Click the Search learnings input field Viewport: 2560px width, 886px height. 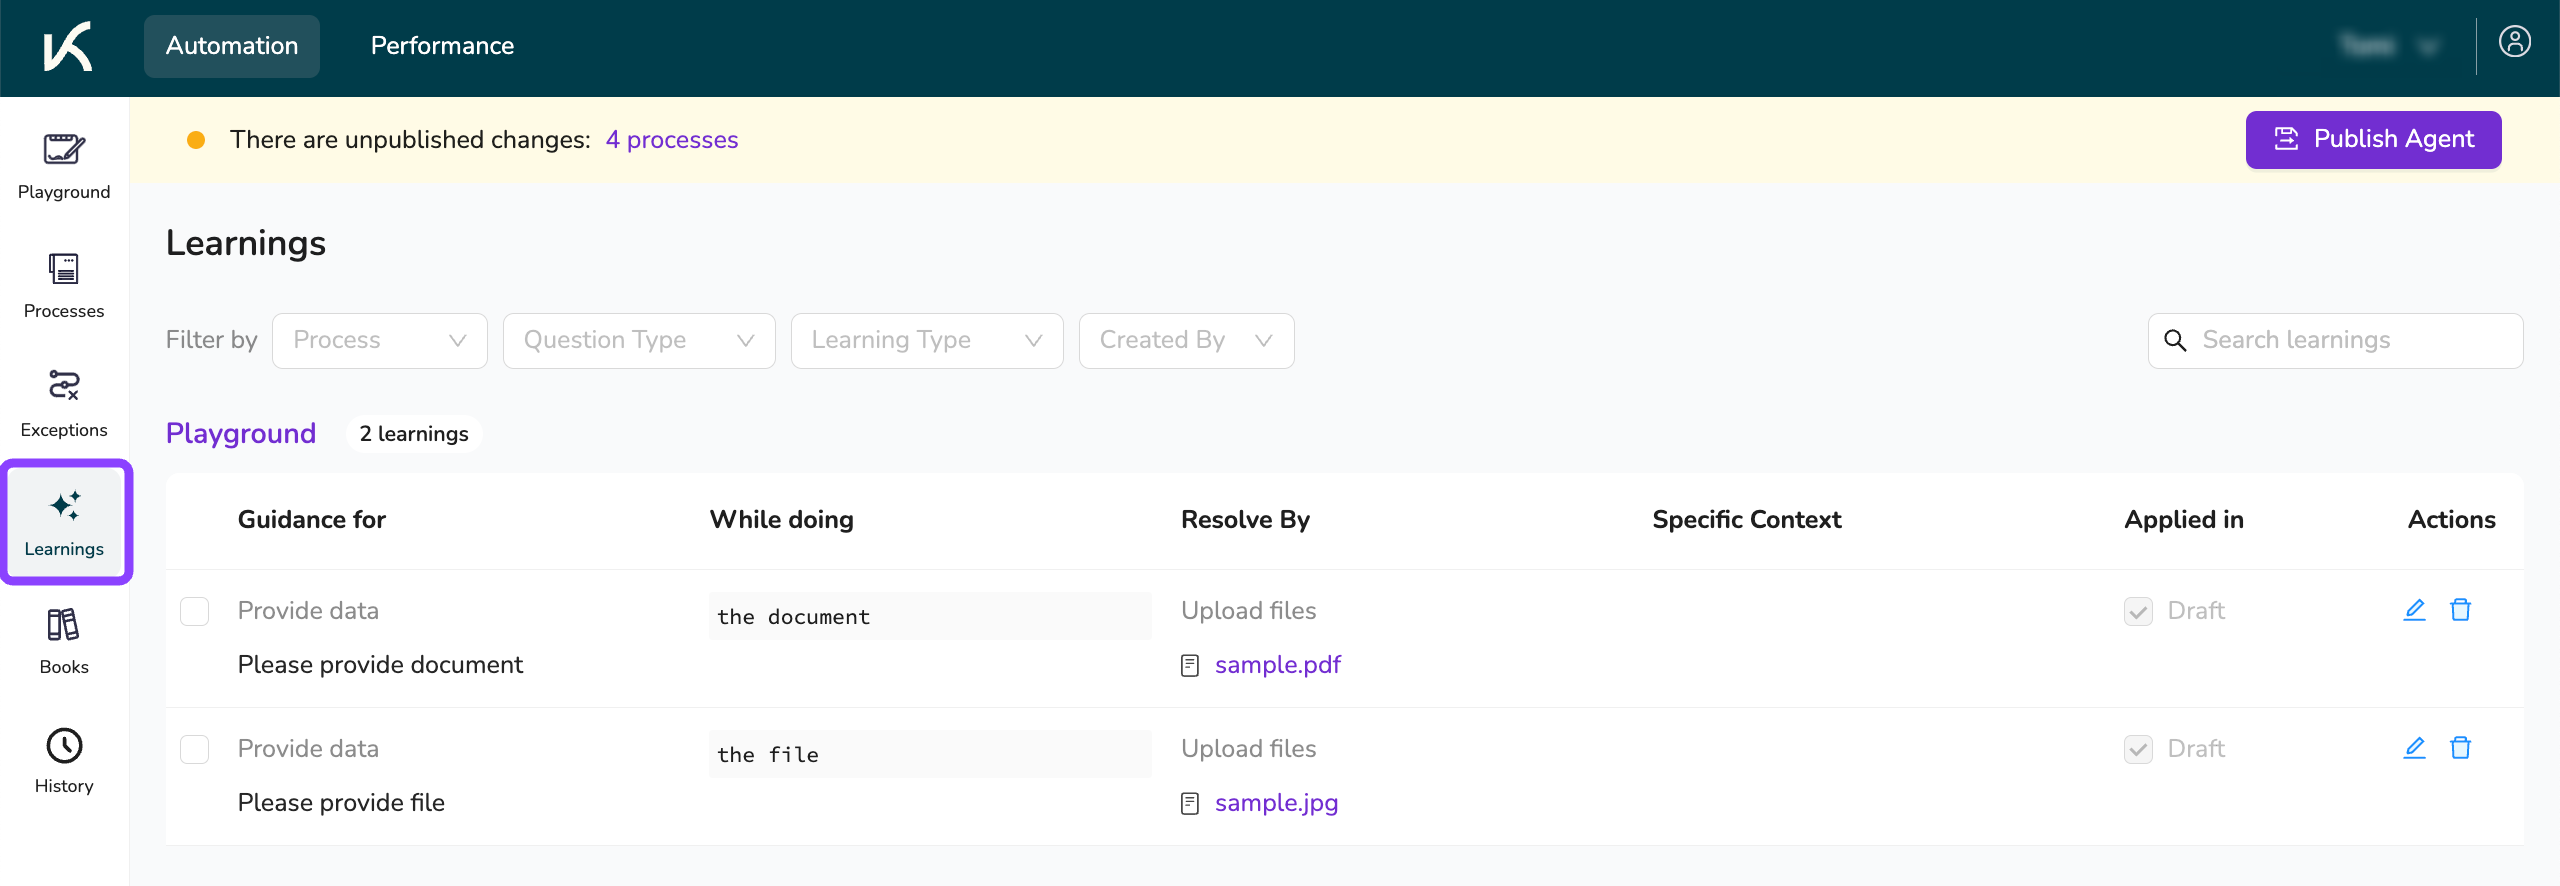click(2350, 341)
